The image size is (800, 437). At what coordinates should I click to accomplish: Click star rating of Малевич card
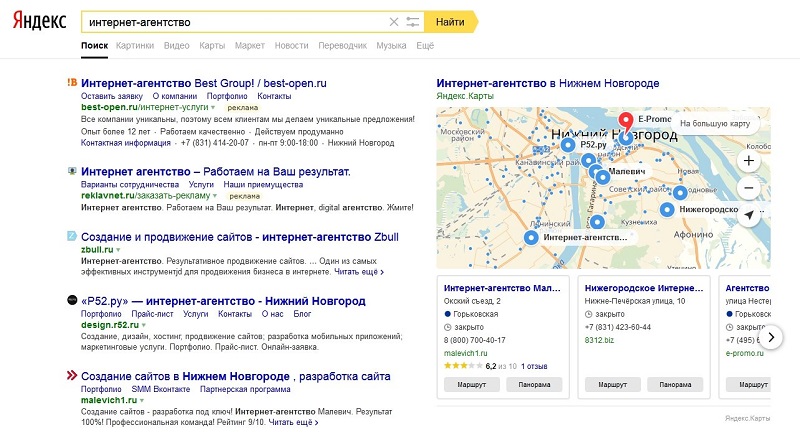click(463, 366)
